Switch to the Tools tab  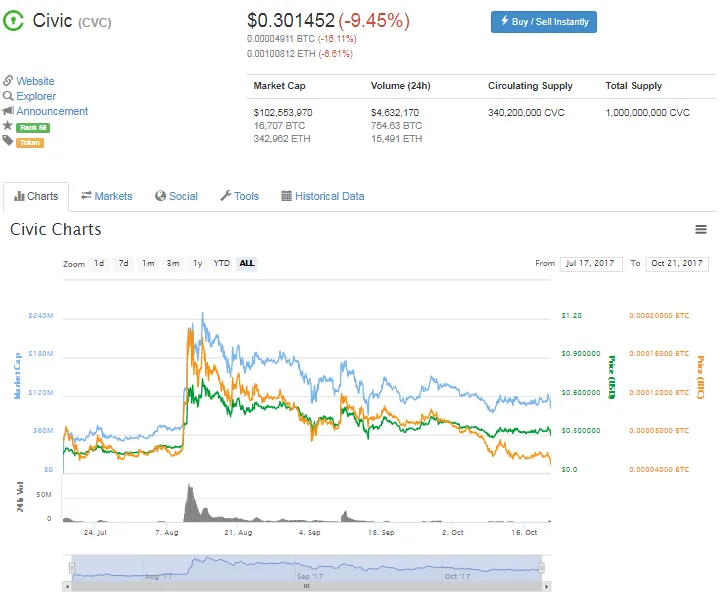tap(240, 196)
